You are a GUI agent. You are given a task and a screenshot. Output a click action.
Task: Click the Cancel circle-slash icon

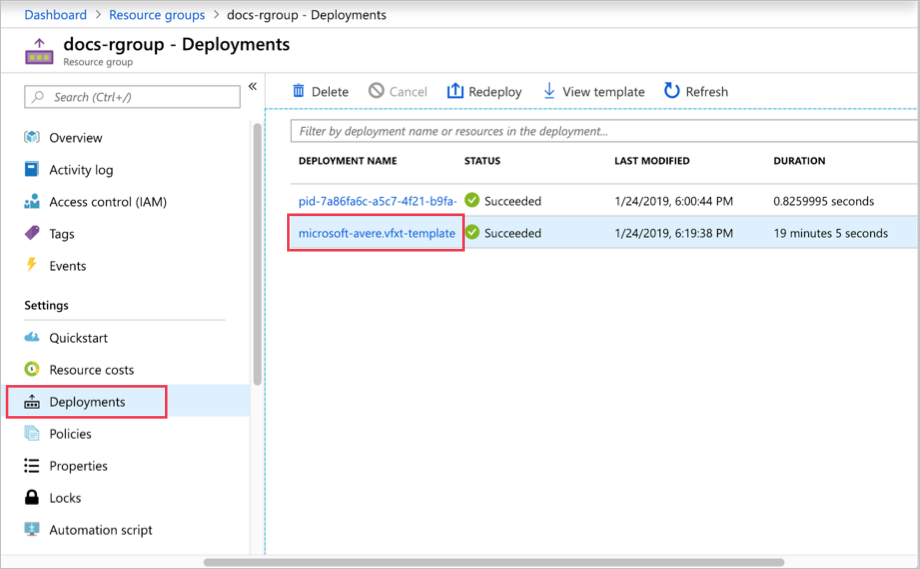pos(376,90)
